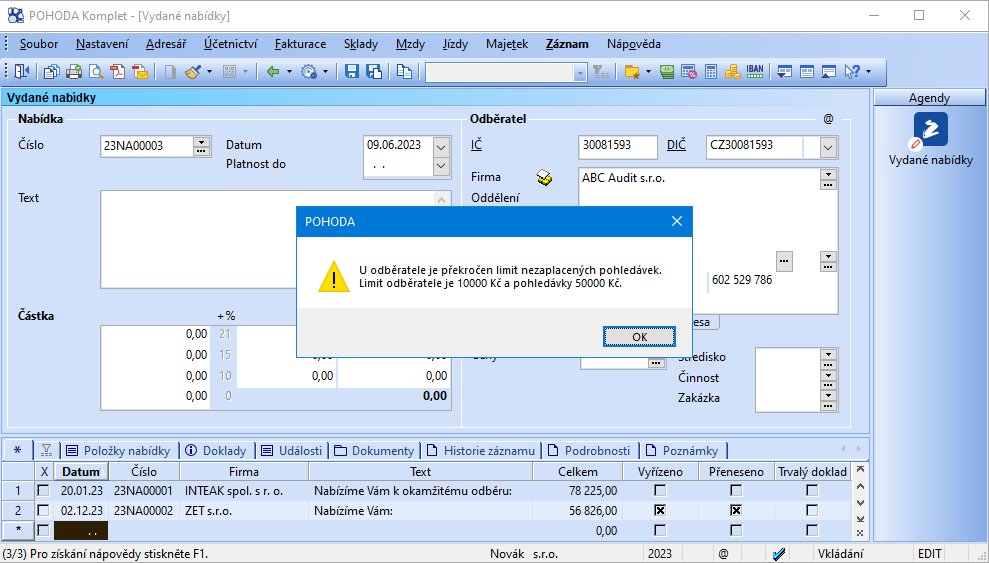Click the middle window layout toolbar icon
Viewport: 989px width, 563px height.
tap(807, 72)
